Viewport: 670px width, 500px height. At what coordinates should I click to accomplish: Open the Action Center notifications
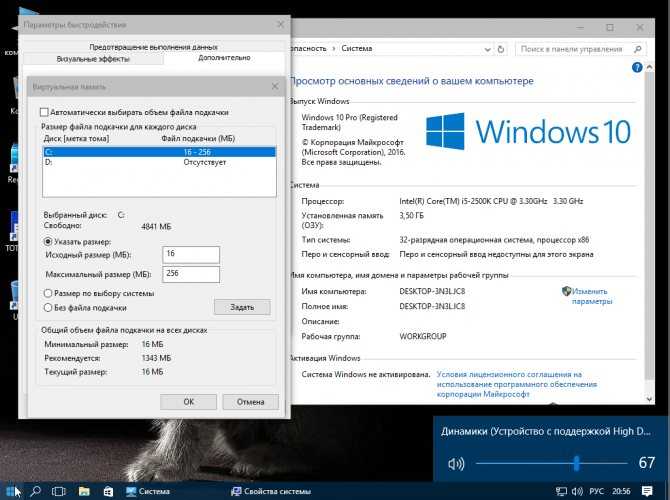coord(647,491)
